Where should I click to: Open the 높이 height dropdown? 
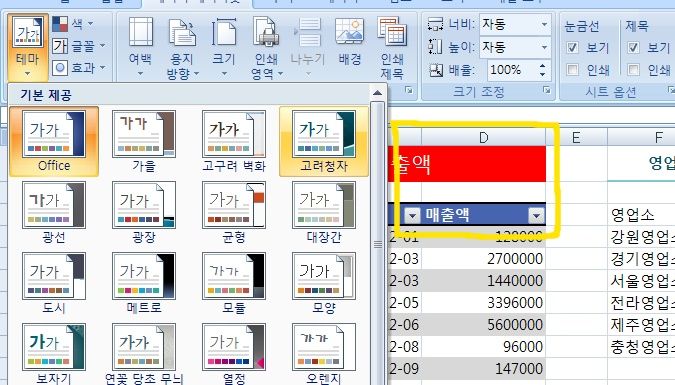click(x=544, y=47)
